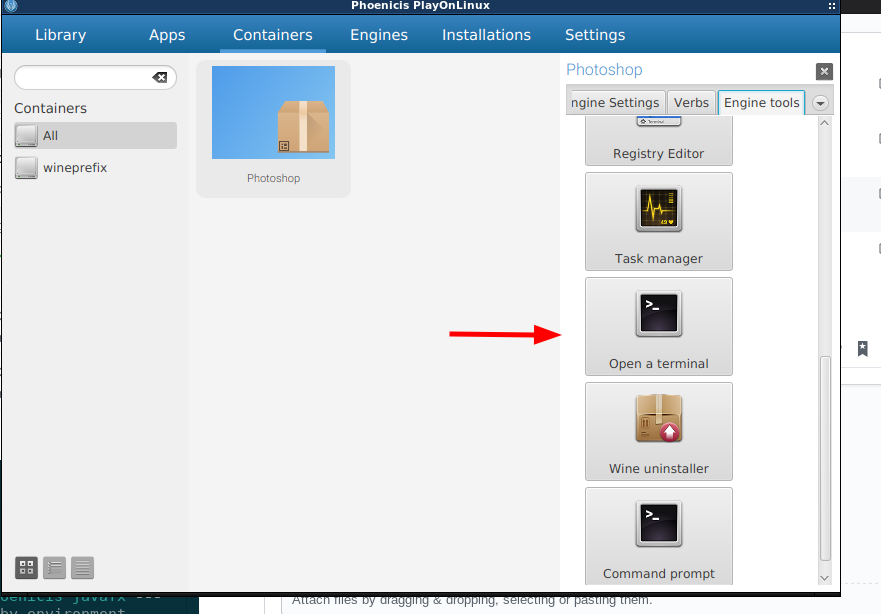This screenshot has width=881, height=614.
Task: Open the Settings tab
Action: point(595,35)
